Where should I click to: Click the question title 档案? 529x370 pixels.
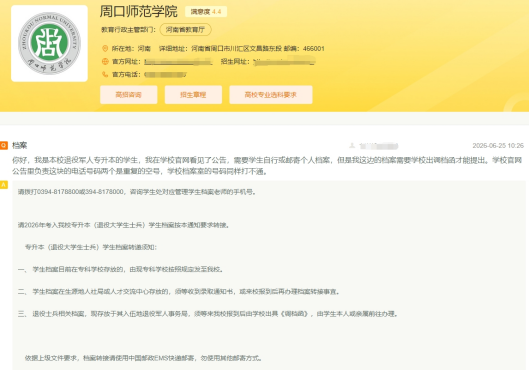point(20,145)
